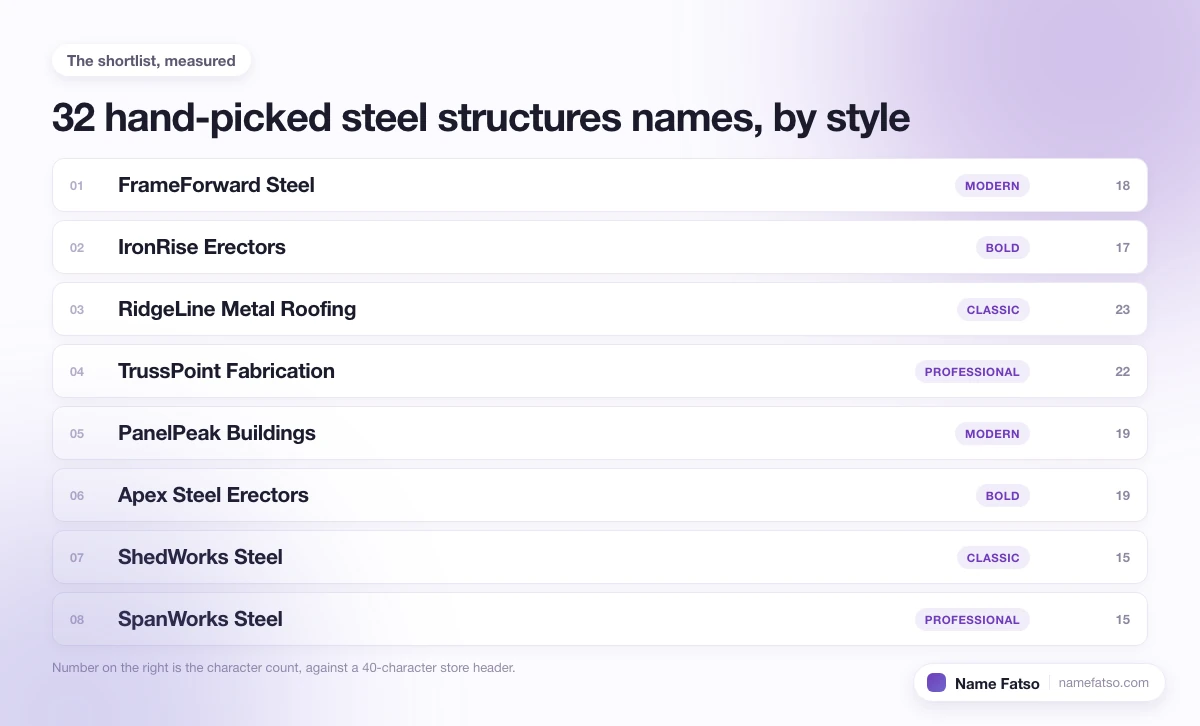Viewport: 1200px width, 726px height.
Task: Select the FrameForward Steel name
Action: 216,185
